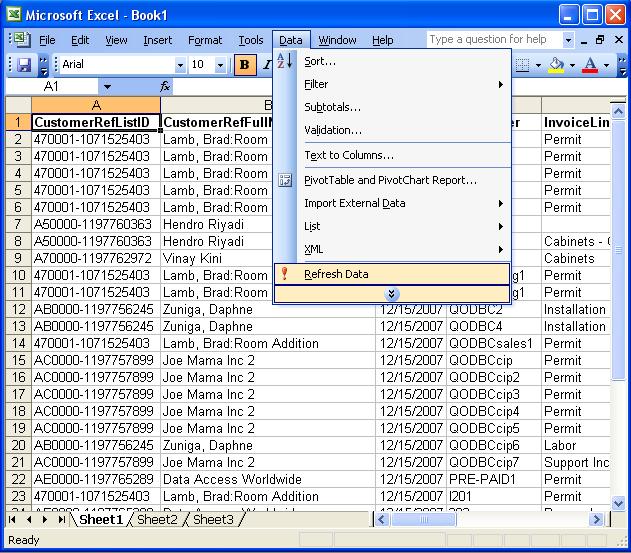Click vertical scrollbar up arrow

tap(618, 110)
